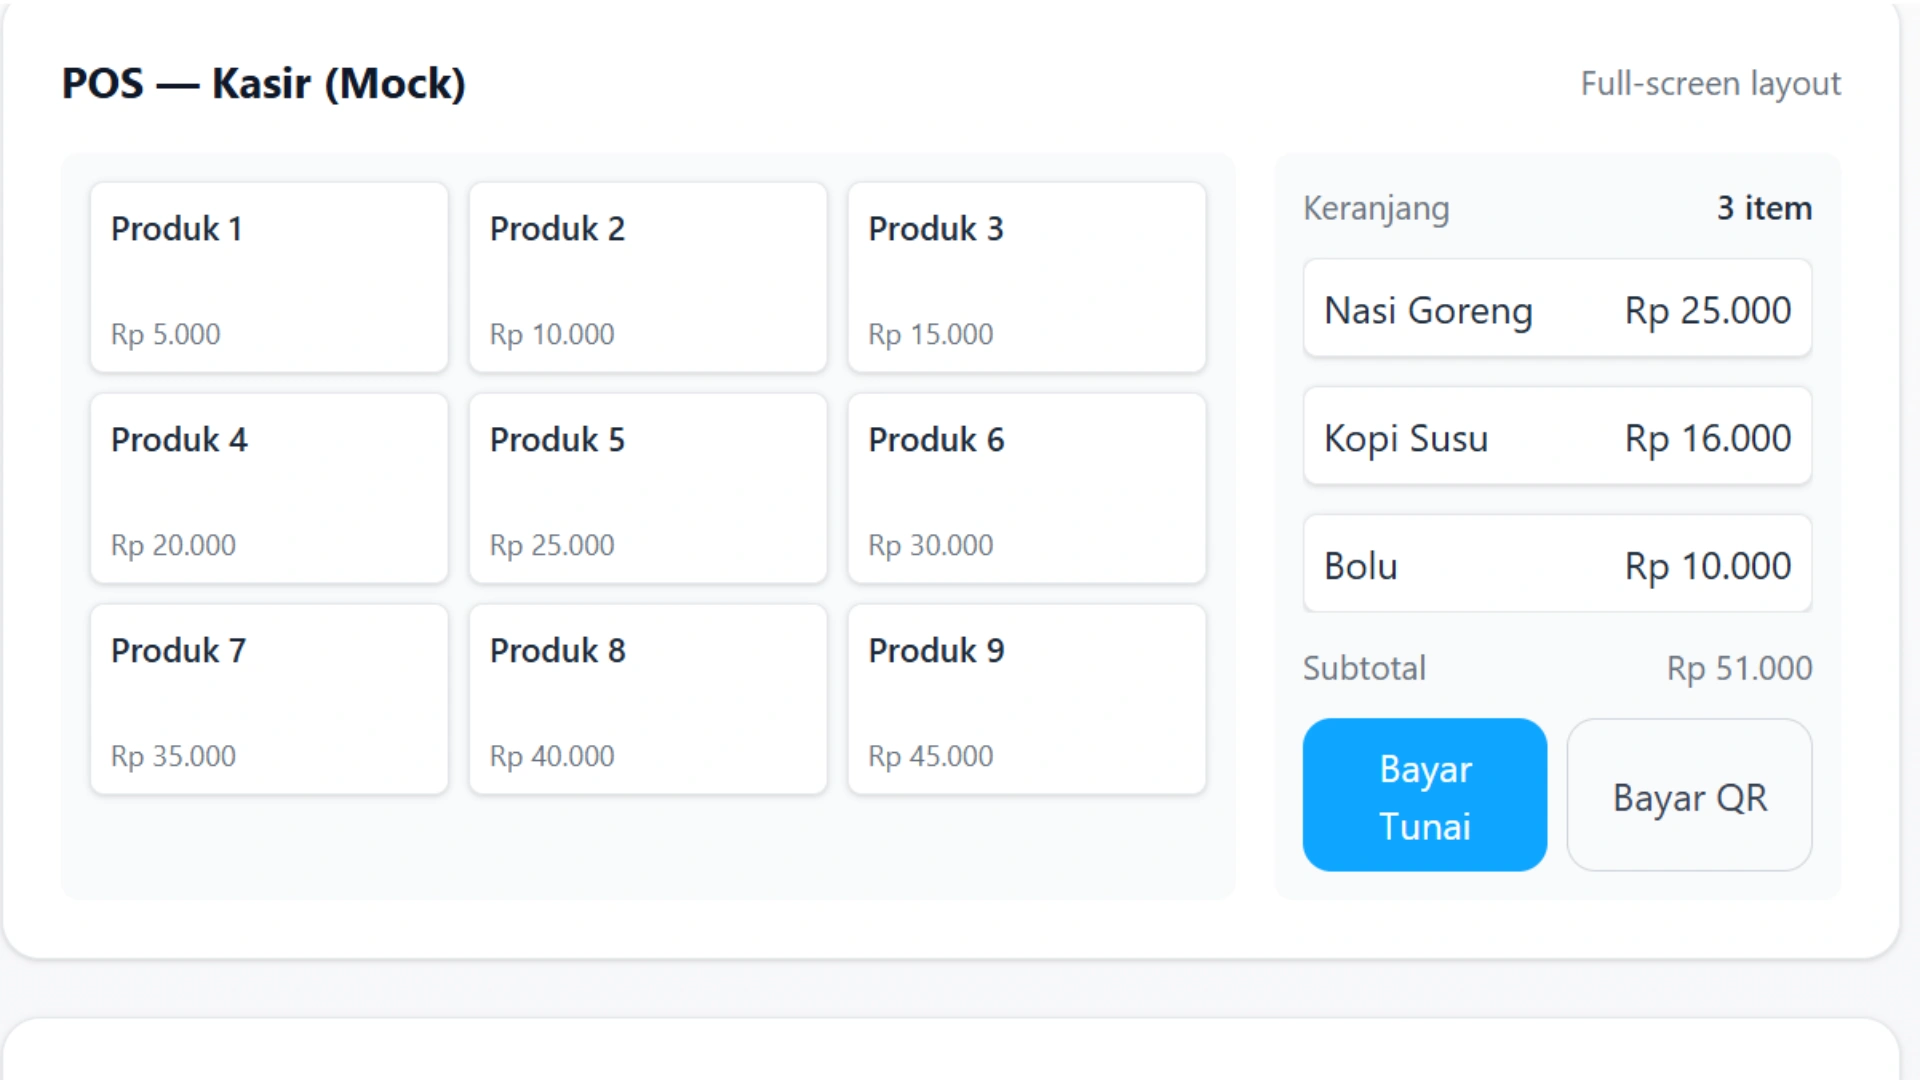
Task: Select the Produk 2 product card
Action: (x=647, y=277)
